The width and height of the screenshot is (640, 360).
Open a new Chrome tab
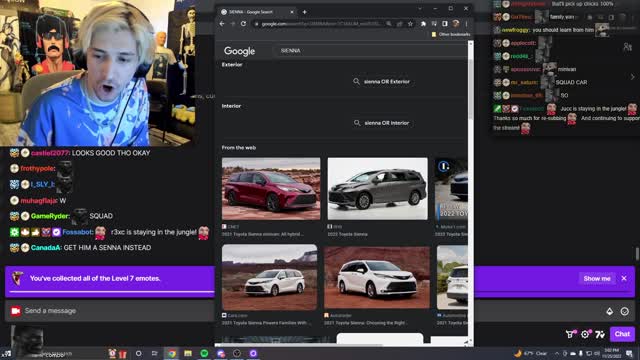click(304, 12)
